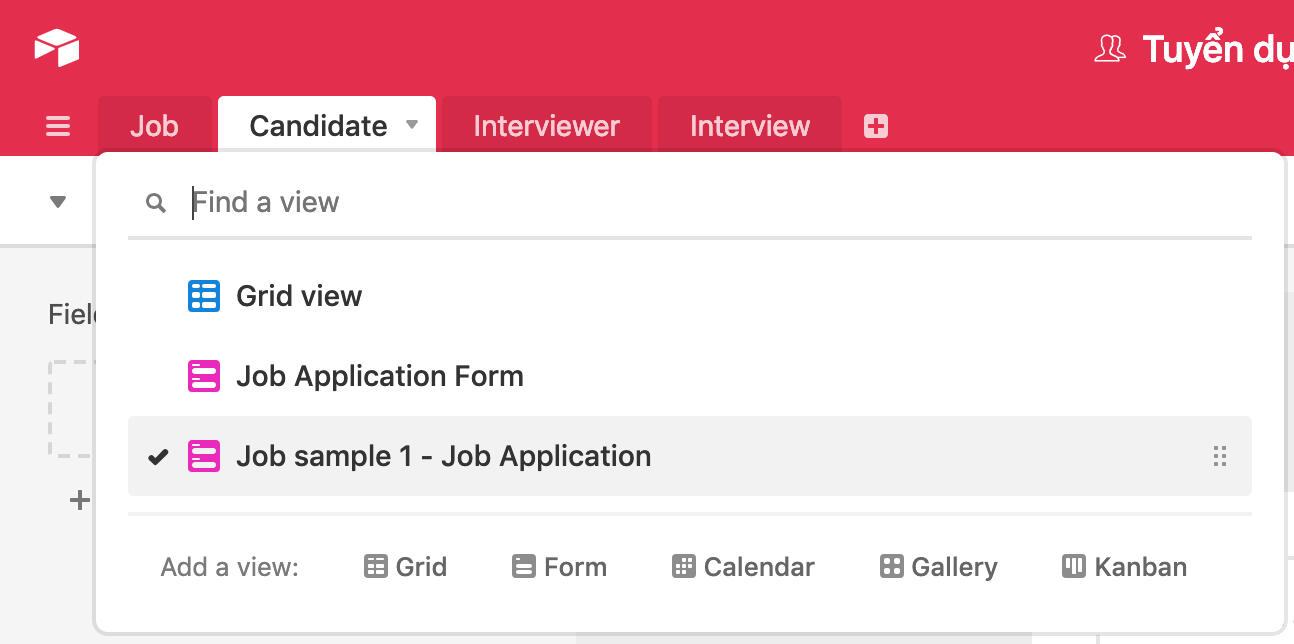Add a new Gallery view
The width and height of the screenshot is (1294, 644).
pos(938,567)
